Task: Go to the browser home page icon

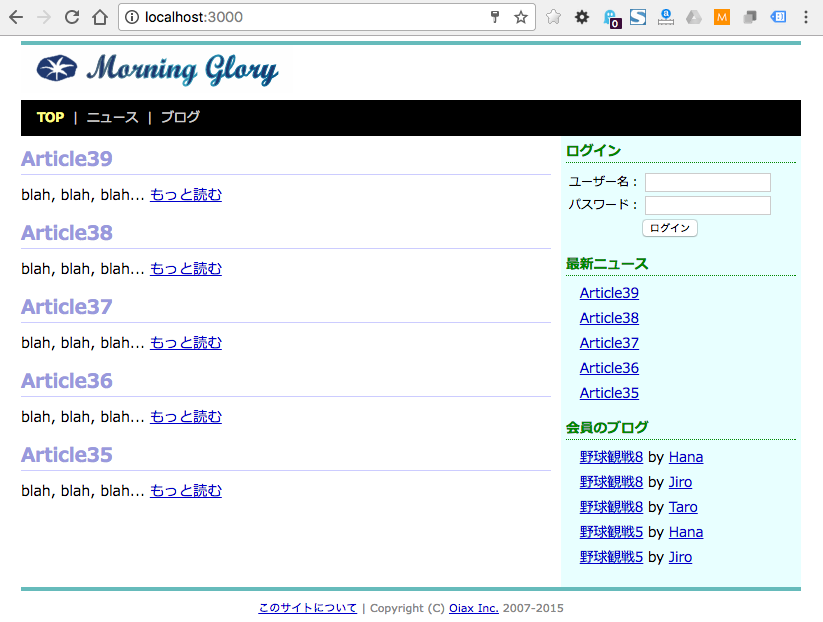Action: (x=100, y=17)
